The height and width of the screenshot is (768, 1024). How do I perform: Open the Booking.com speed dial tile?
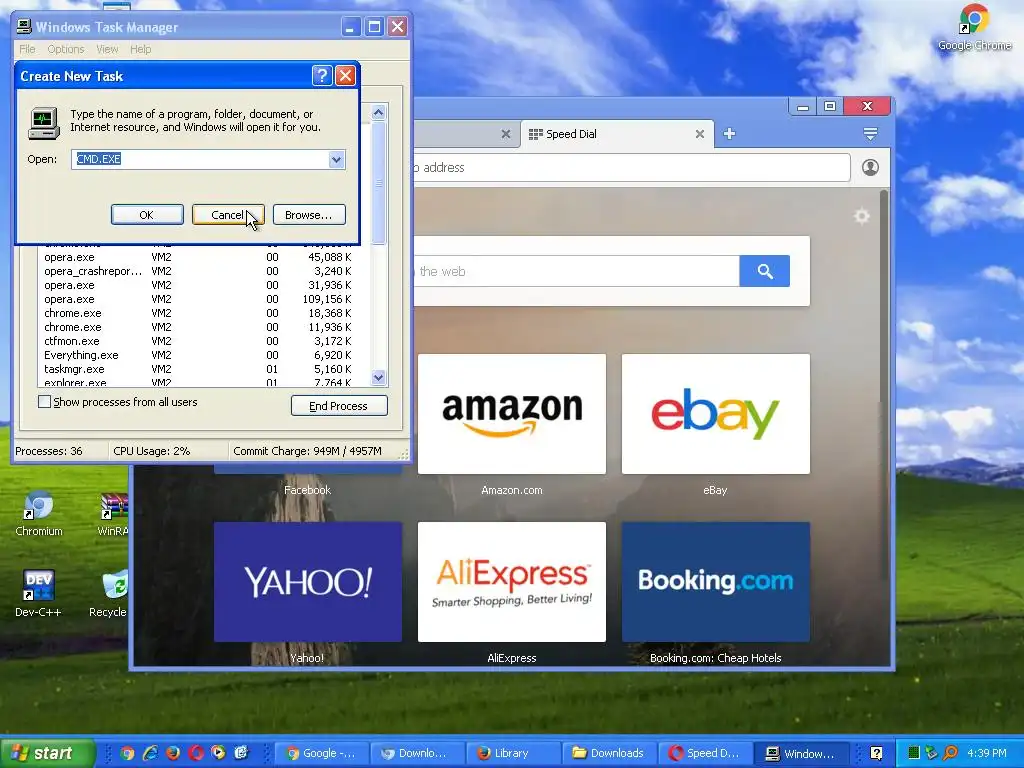[x=716, y=582]
